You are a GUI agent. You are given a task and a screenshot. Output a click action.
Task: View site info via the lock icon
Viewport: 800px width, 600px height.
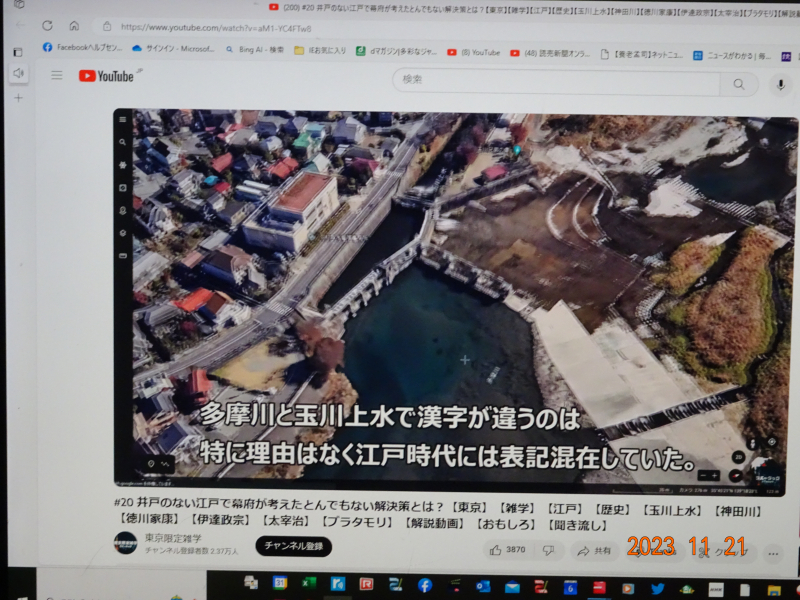(107, 27)
